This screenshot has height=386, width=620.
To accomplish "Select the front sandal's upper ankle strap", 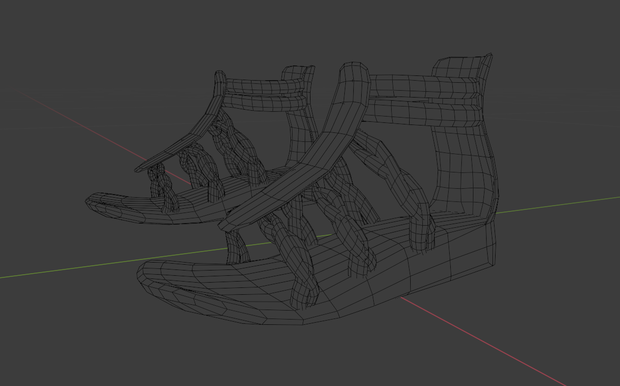I will (x=425, y=87).
